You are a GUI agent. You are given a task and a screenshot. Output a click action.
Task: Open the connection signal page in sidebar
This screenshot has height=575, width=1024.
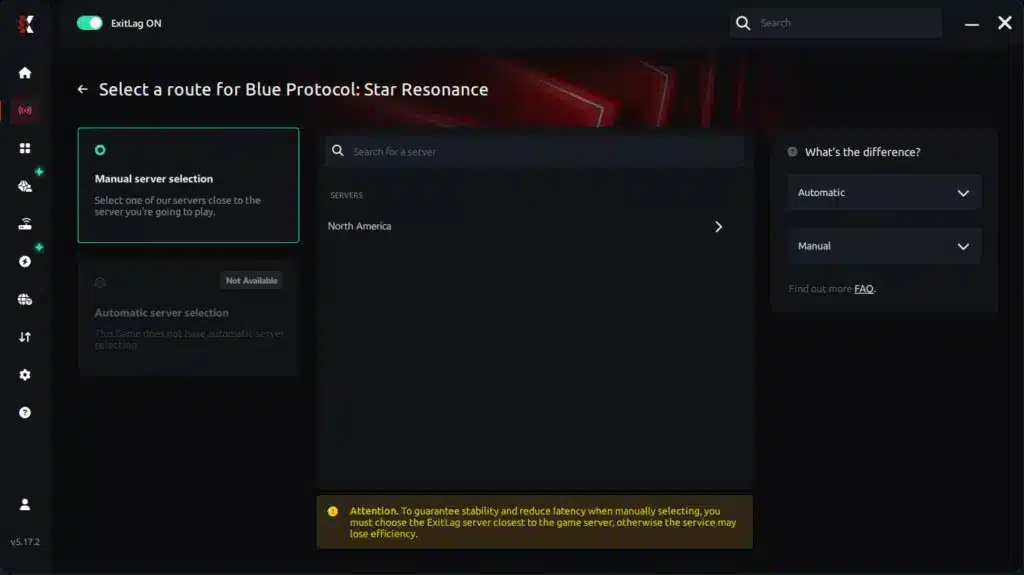click(x=25, y=110)
